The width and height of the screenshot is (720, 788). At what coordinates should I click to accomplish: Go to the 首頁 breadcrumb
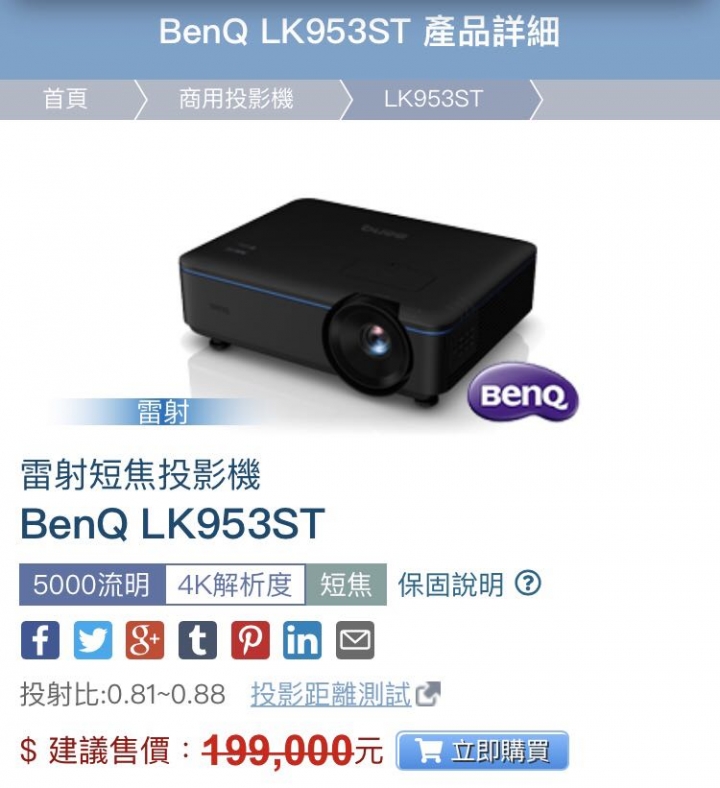coord(65,98)
